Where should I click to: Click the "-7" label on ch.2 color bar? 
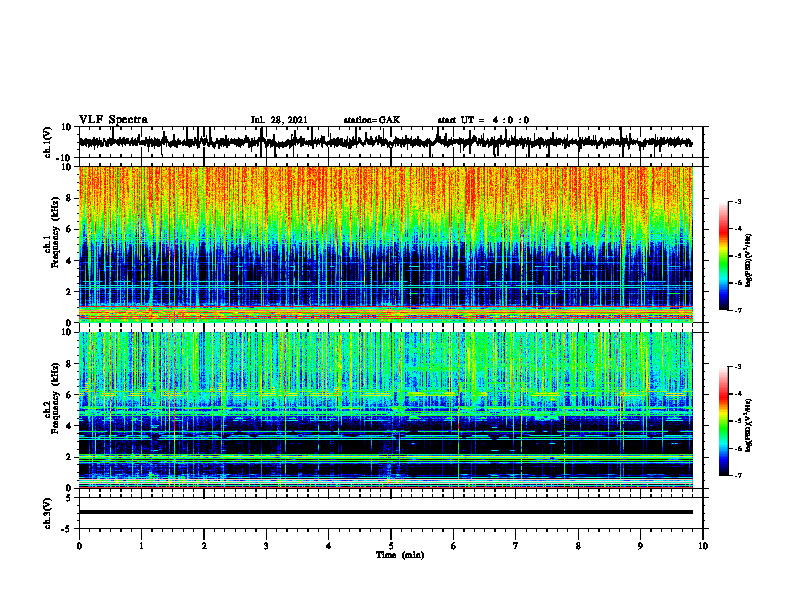tap(738, 475)
